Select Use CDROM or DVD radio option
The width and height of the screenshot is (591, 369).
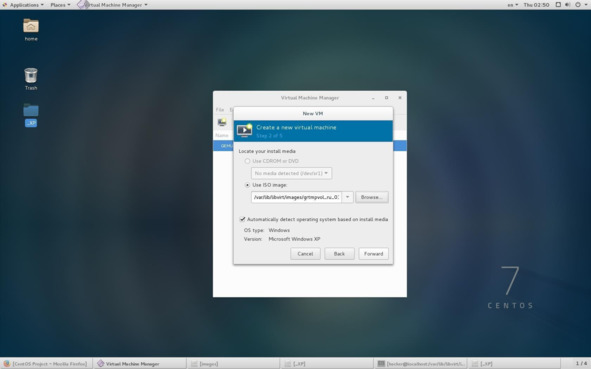coord(247,161)
